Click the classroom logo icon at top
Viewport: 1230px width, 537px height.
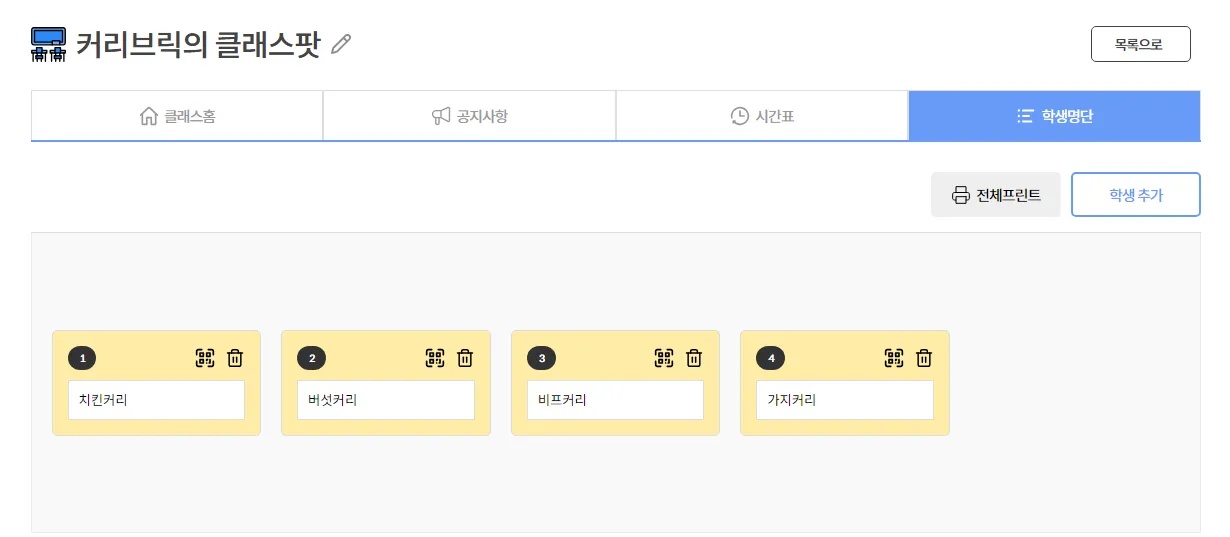(x=49, y=45)
